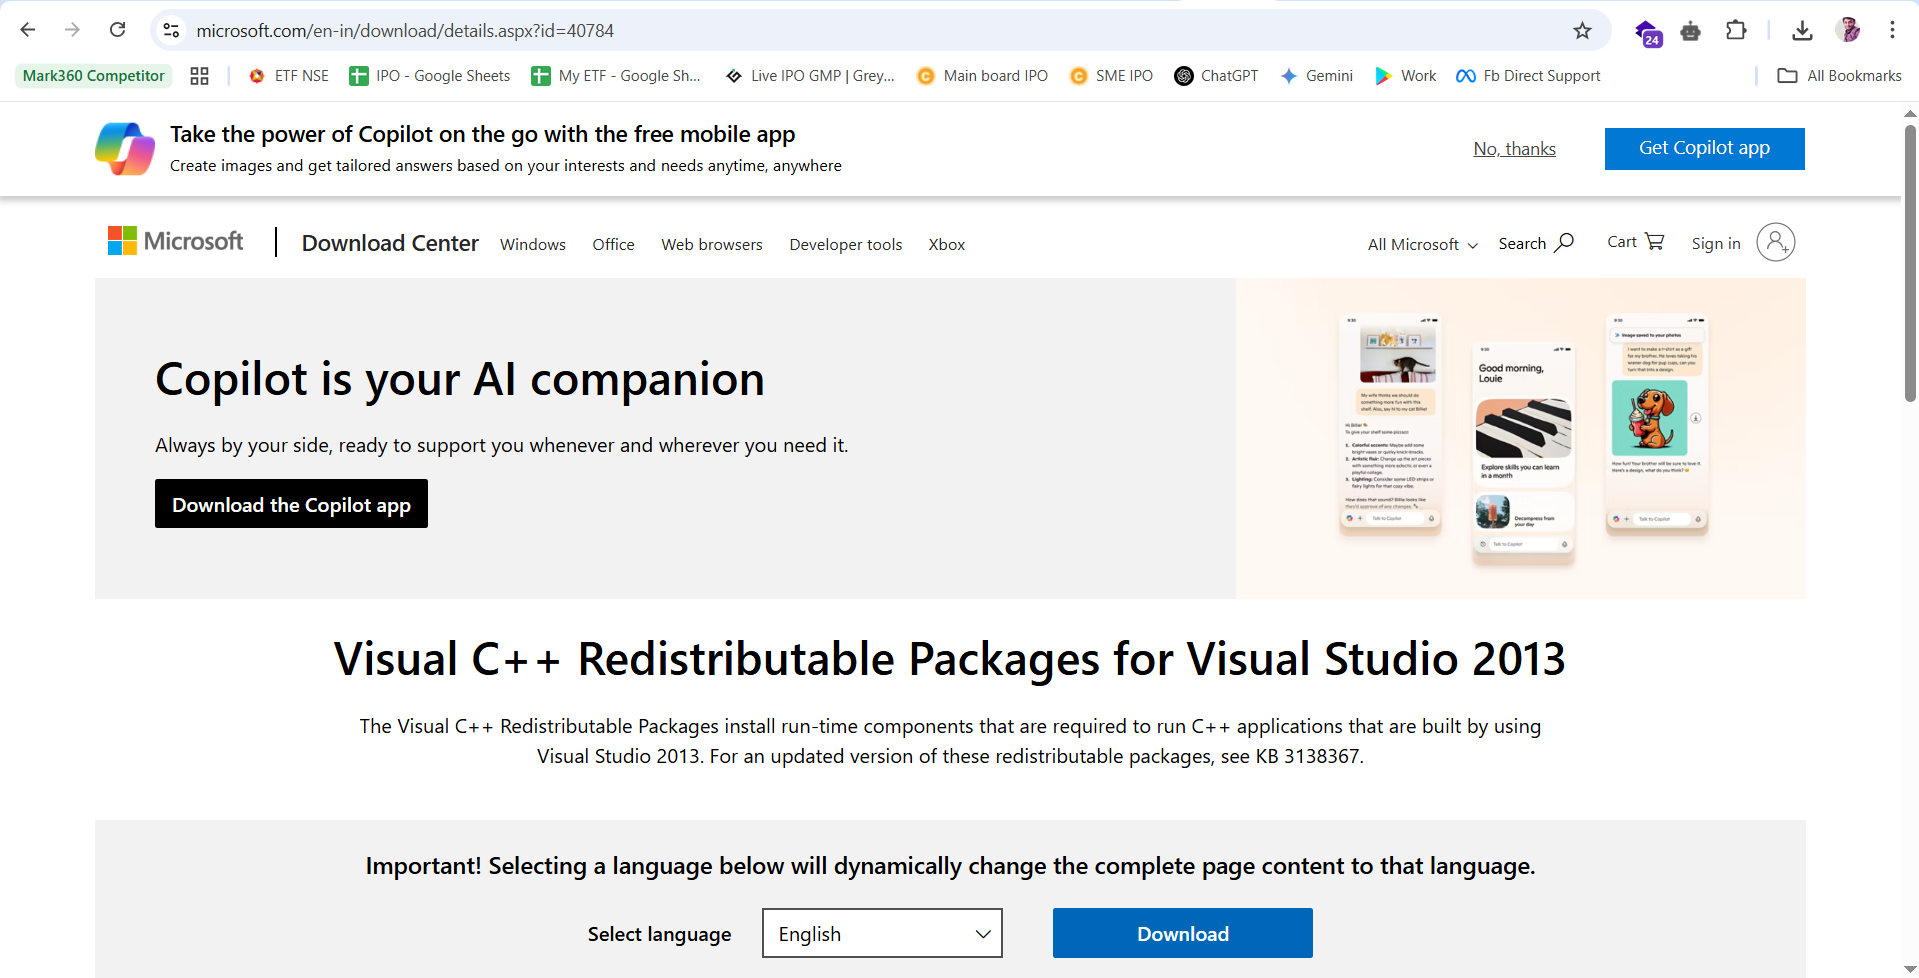
Task: Open Chrome three-dot menu
Action: tap(1892, 30)
